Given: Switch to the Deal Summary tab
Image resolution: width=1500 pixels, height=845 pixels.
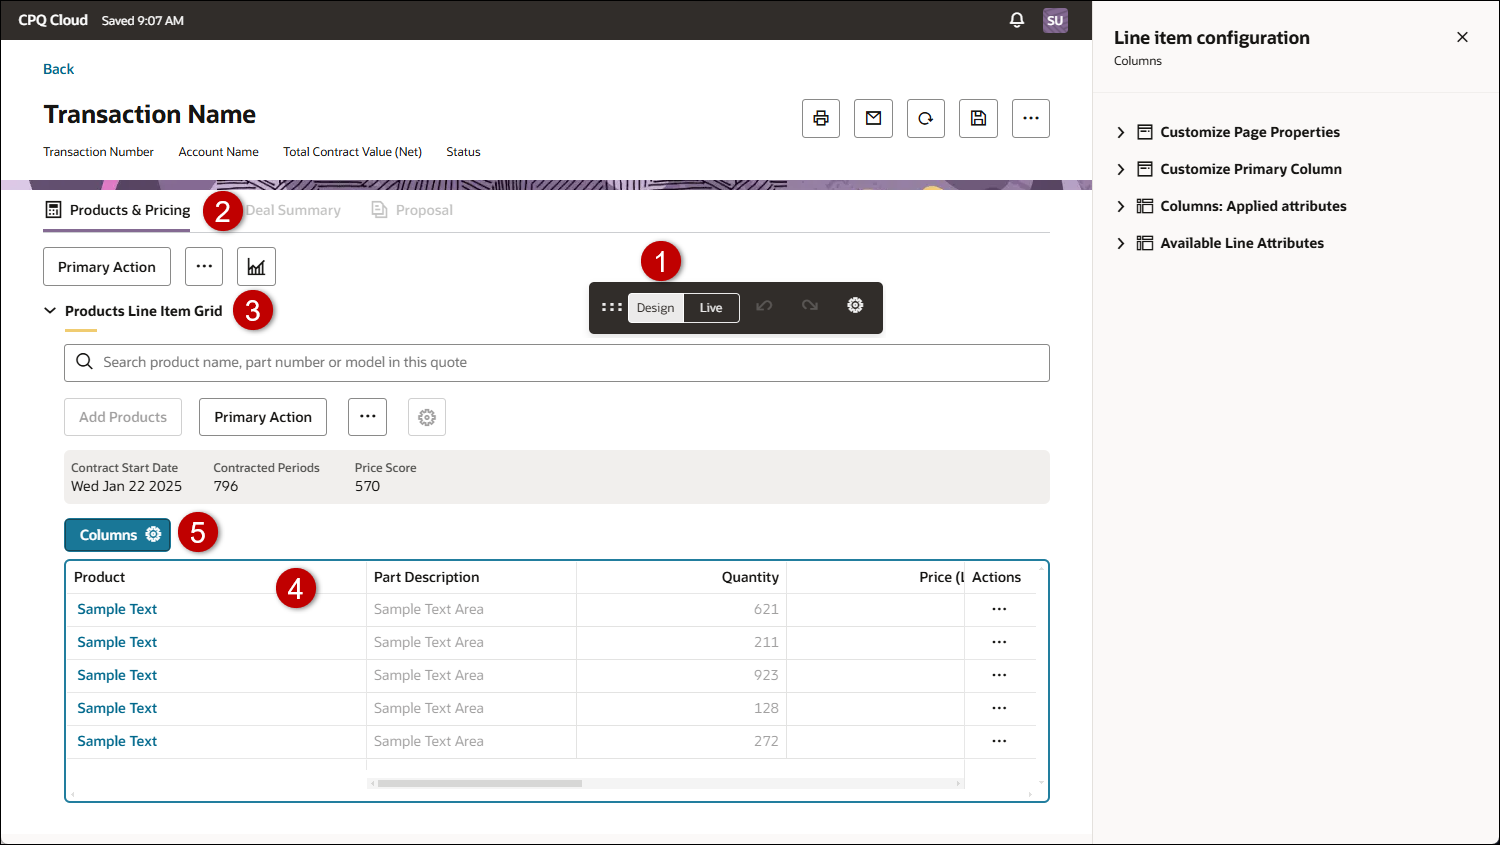Looking at the screenshot, I should (292, 210).
